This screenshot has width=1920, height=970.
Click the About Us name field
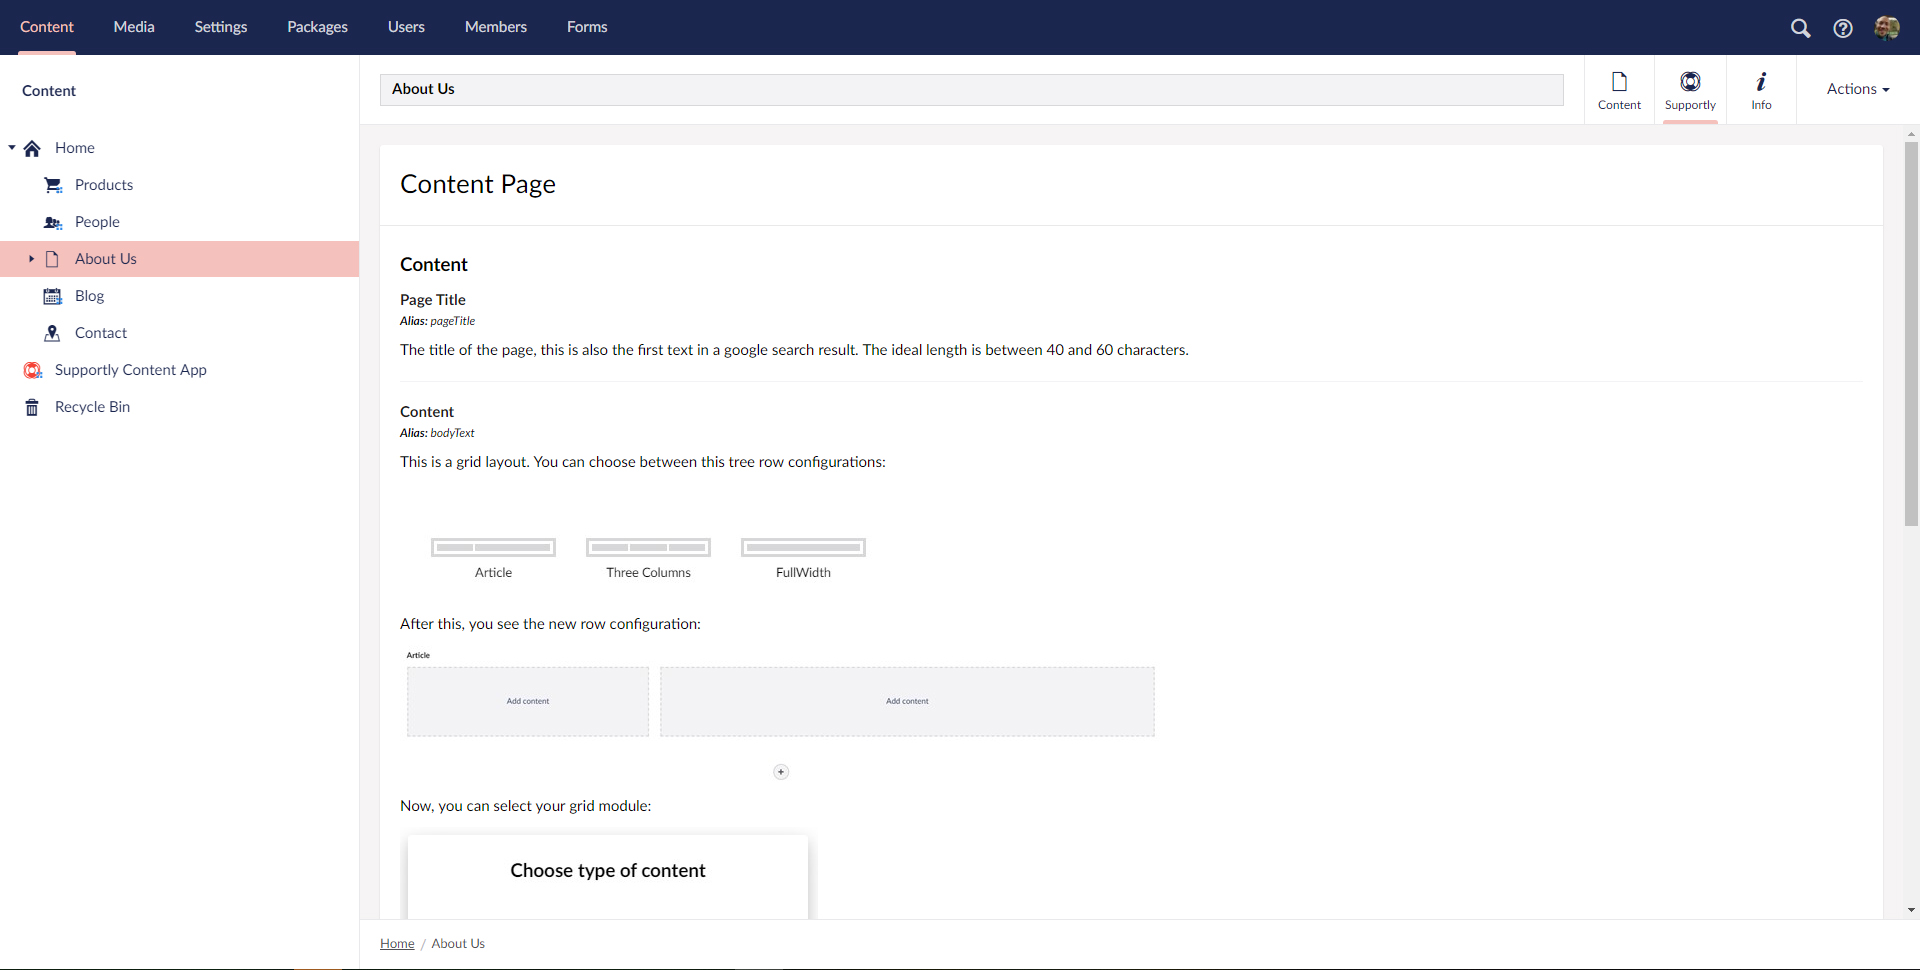[970, 89]
